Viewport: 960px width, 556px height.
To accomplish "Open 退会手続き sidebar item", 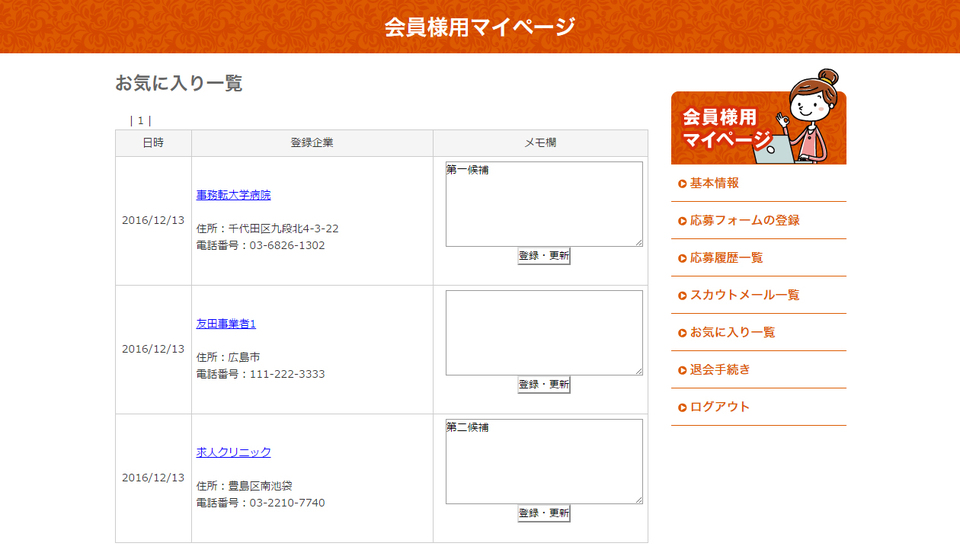I will point(720,370).
